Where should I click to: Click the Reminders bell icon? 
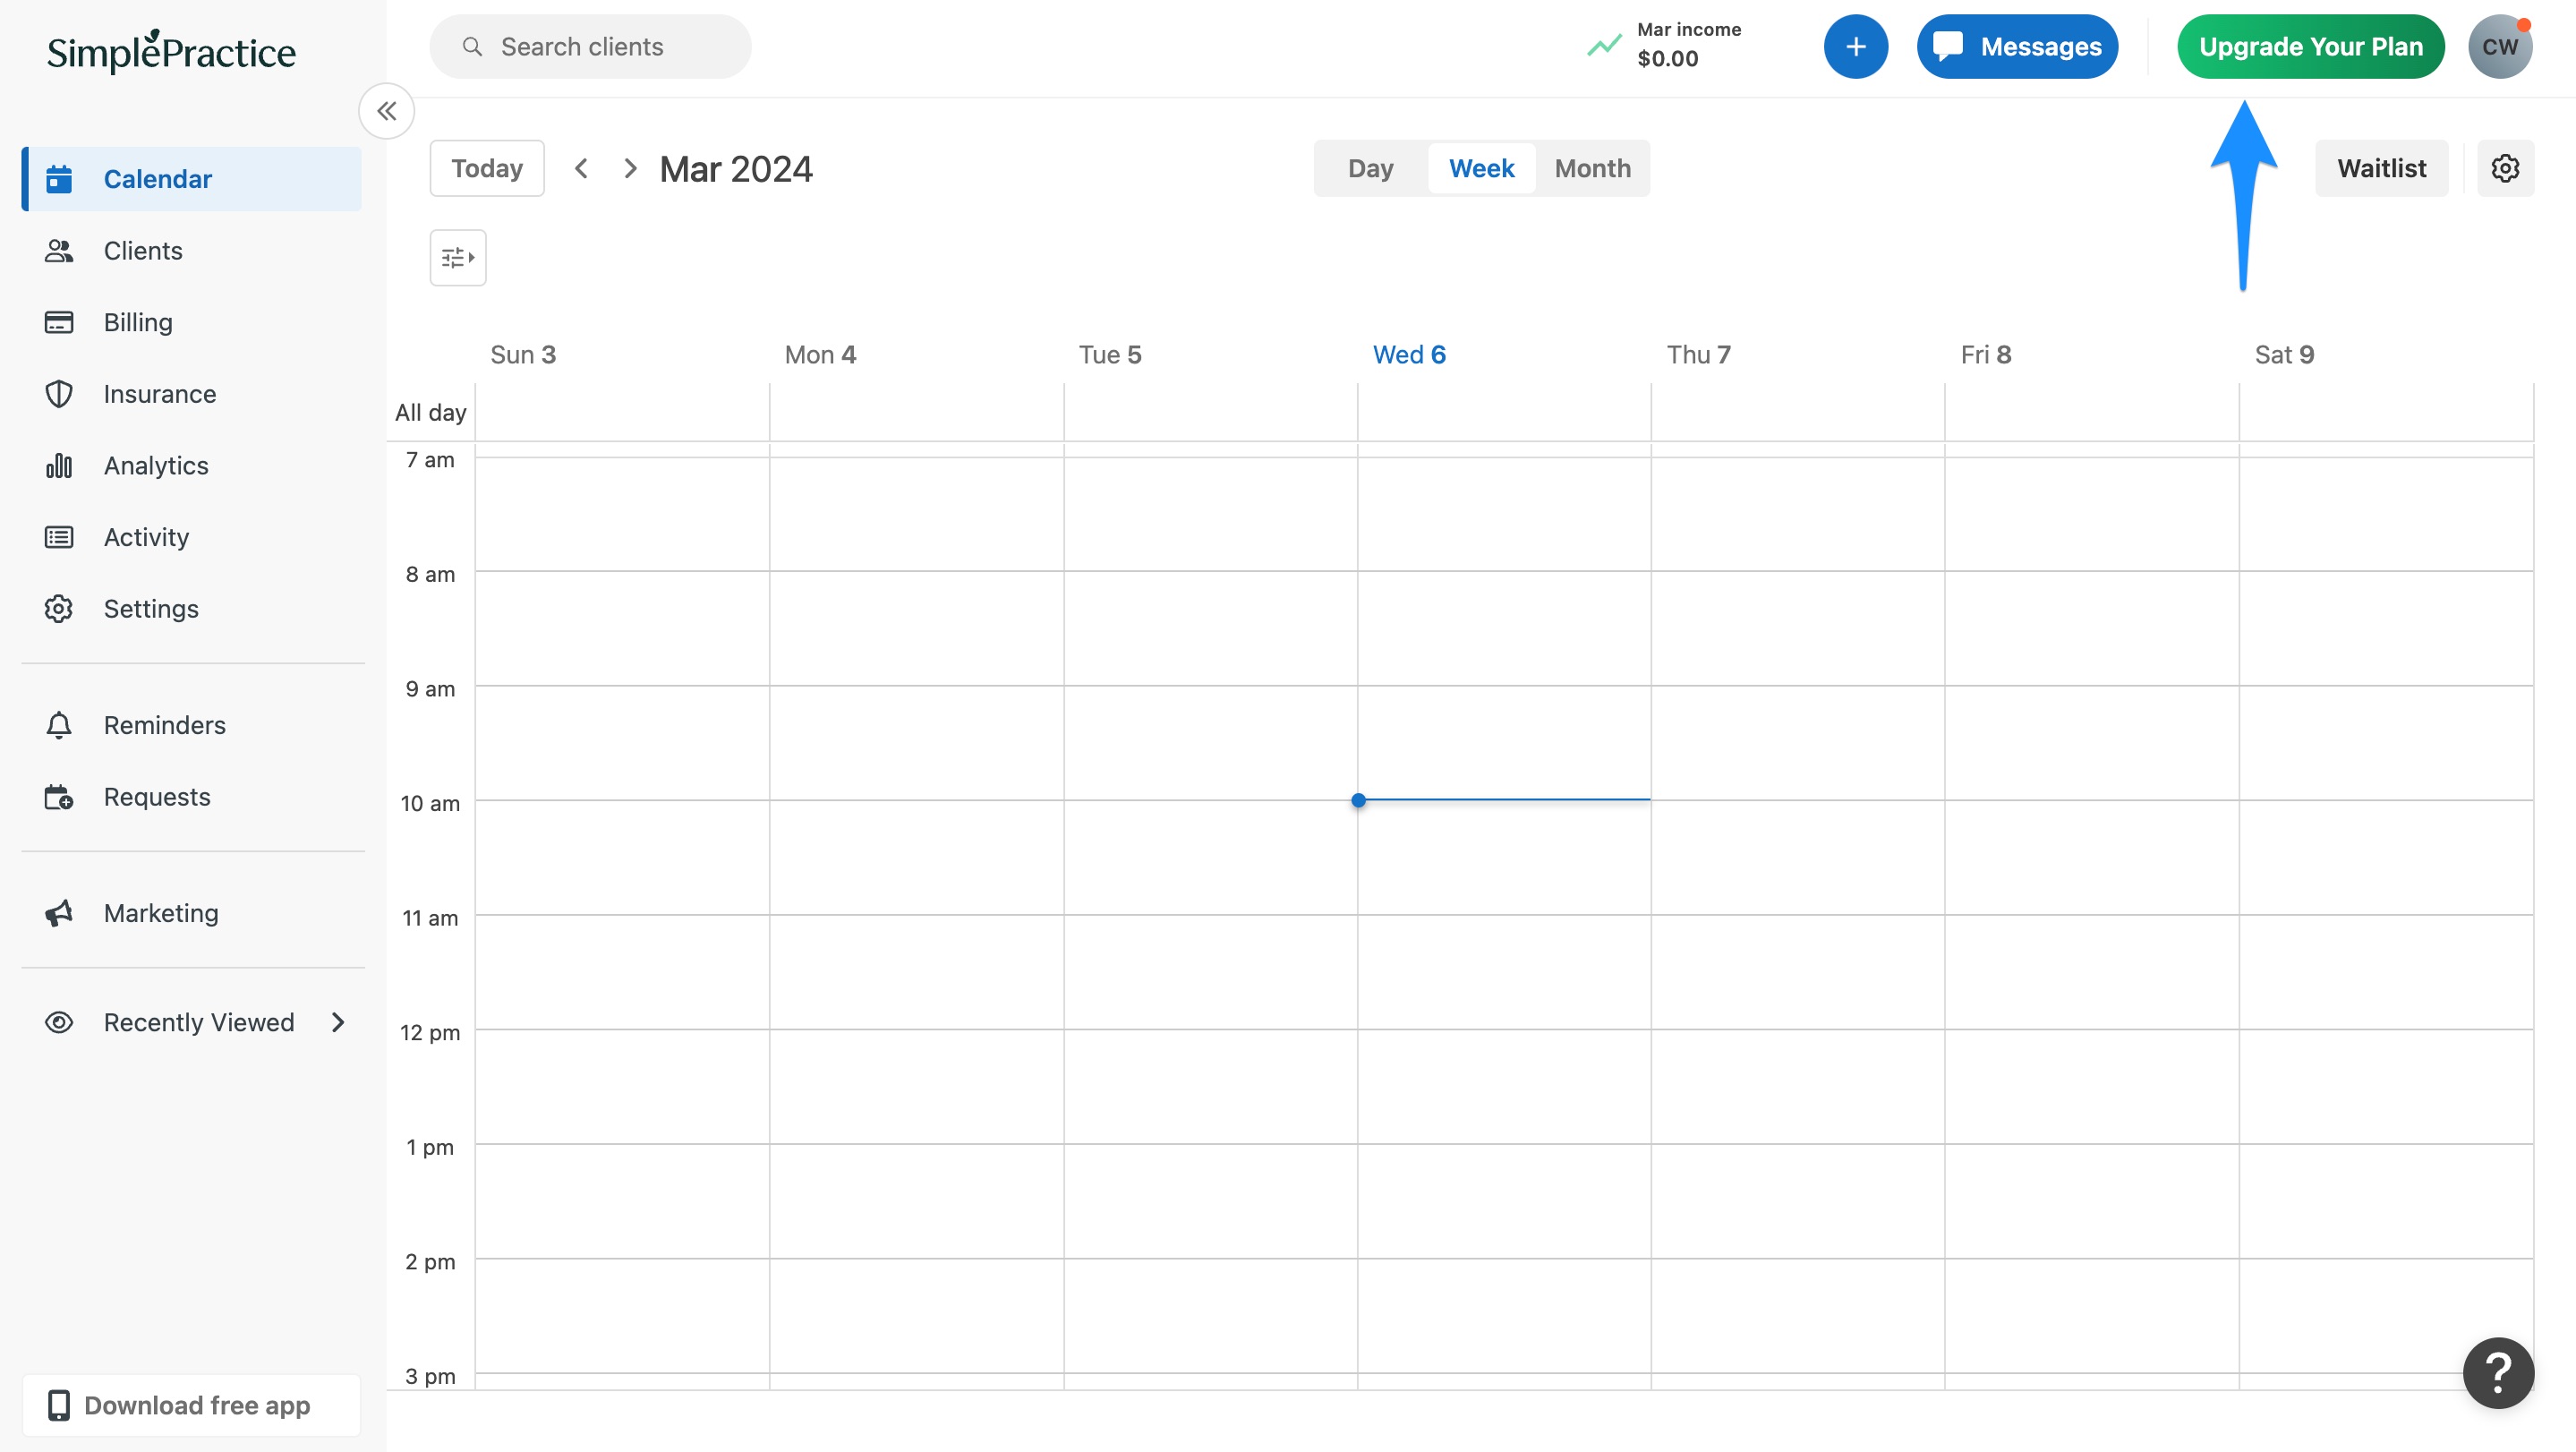coord(59,725)
